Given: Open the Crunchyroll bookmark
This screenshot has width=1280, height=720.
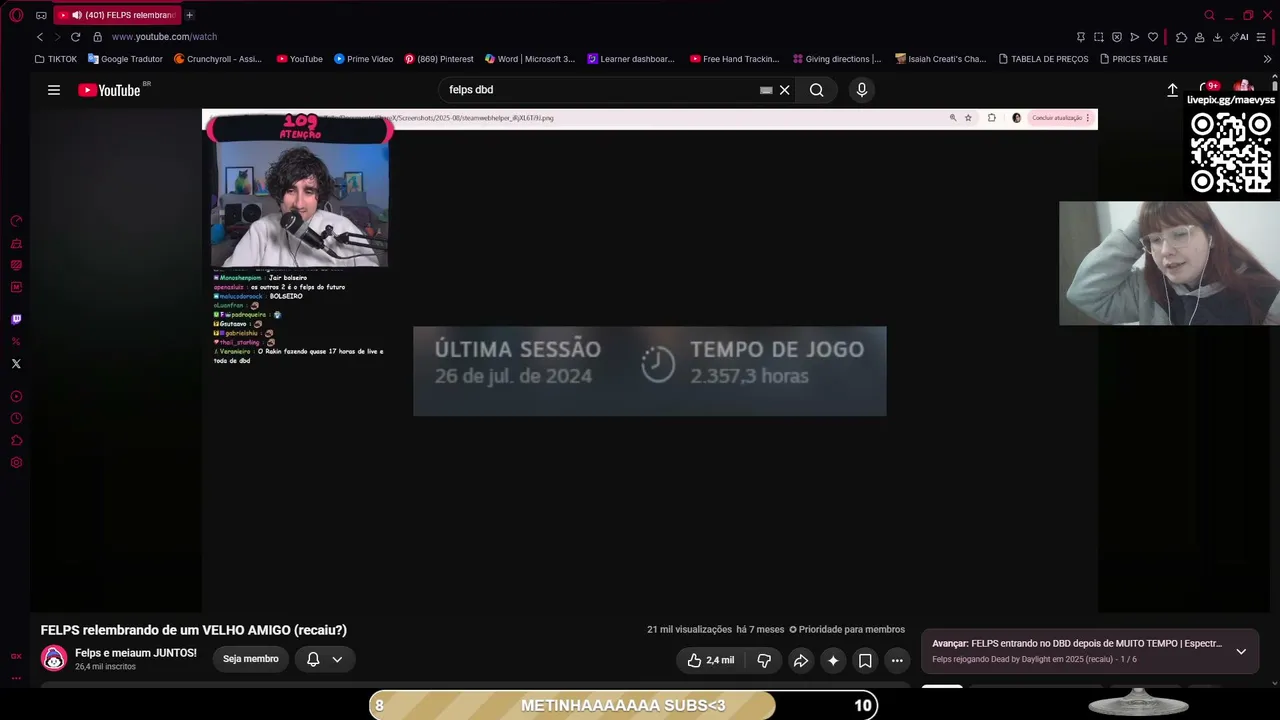Looking at the screenshot, I should 218,59.
